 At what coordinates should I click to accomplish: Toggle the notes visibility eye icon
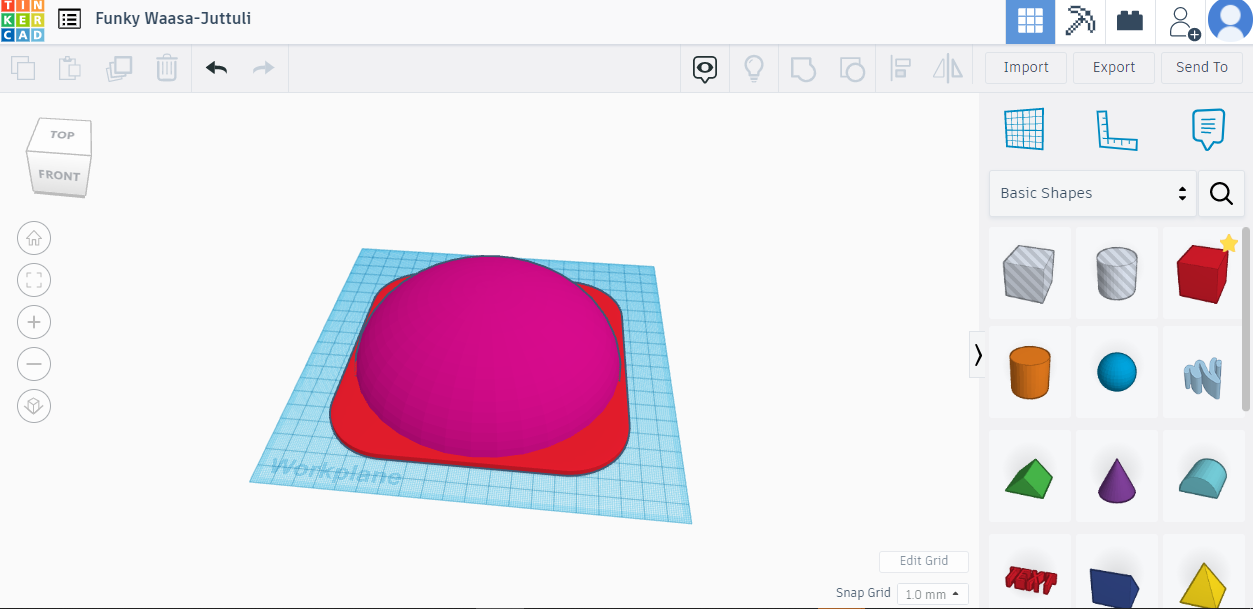coord(706,69)
